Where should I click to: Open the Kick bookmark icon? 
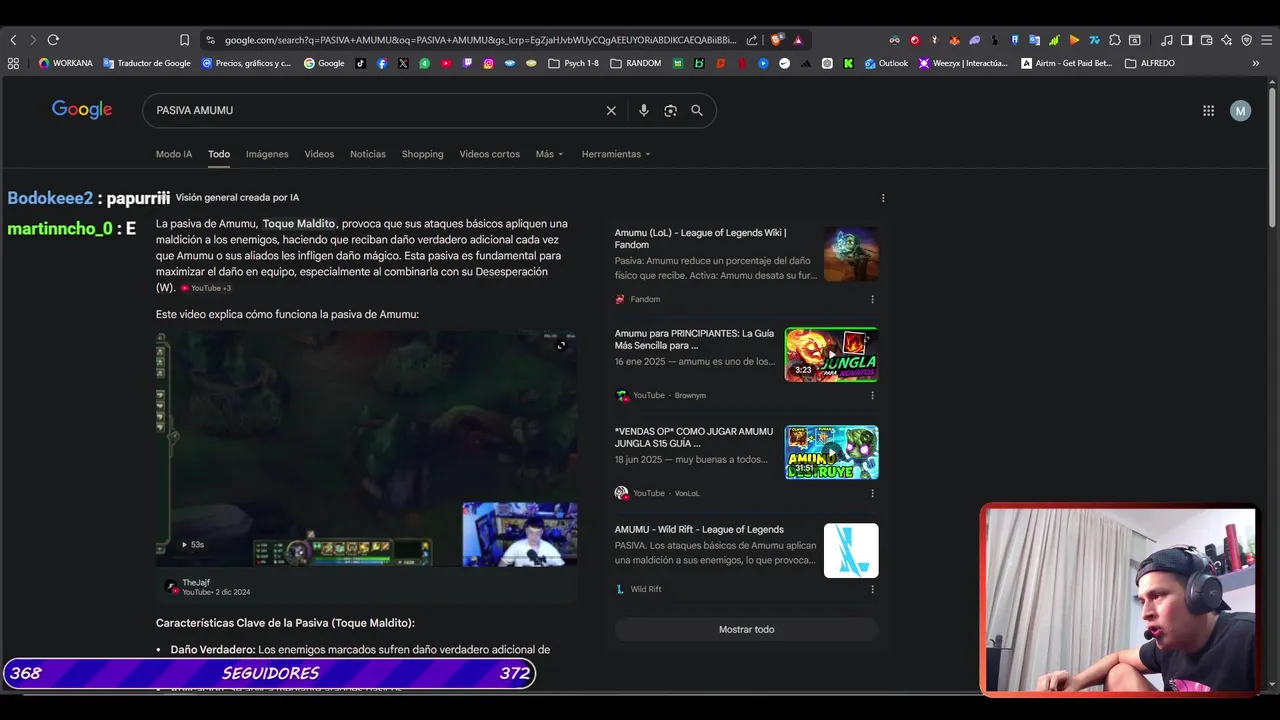[848, 63]
